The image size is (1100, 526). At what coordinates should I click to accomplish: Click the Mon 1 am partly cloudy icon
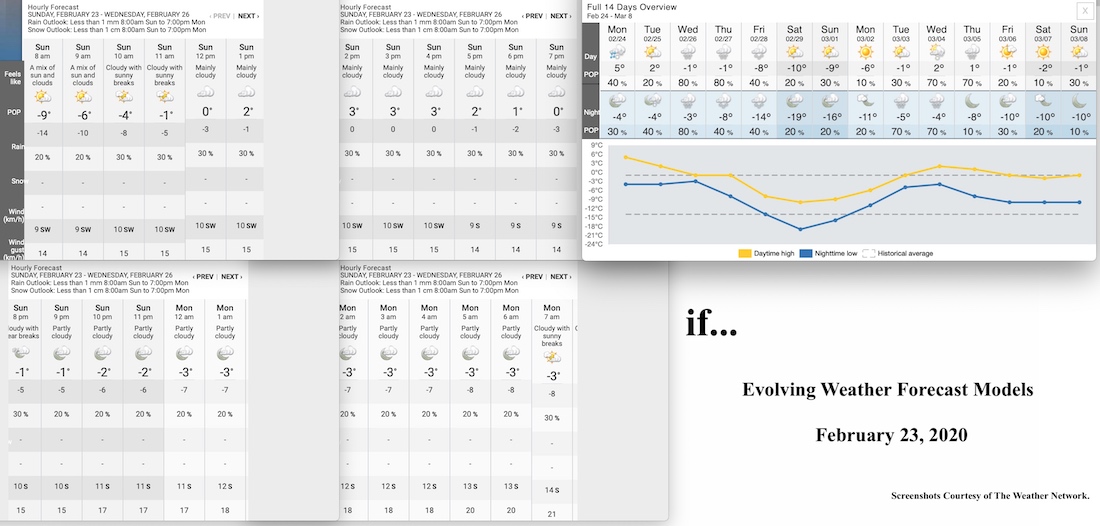[x=224, y=353]
